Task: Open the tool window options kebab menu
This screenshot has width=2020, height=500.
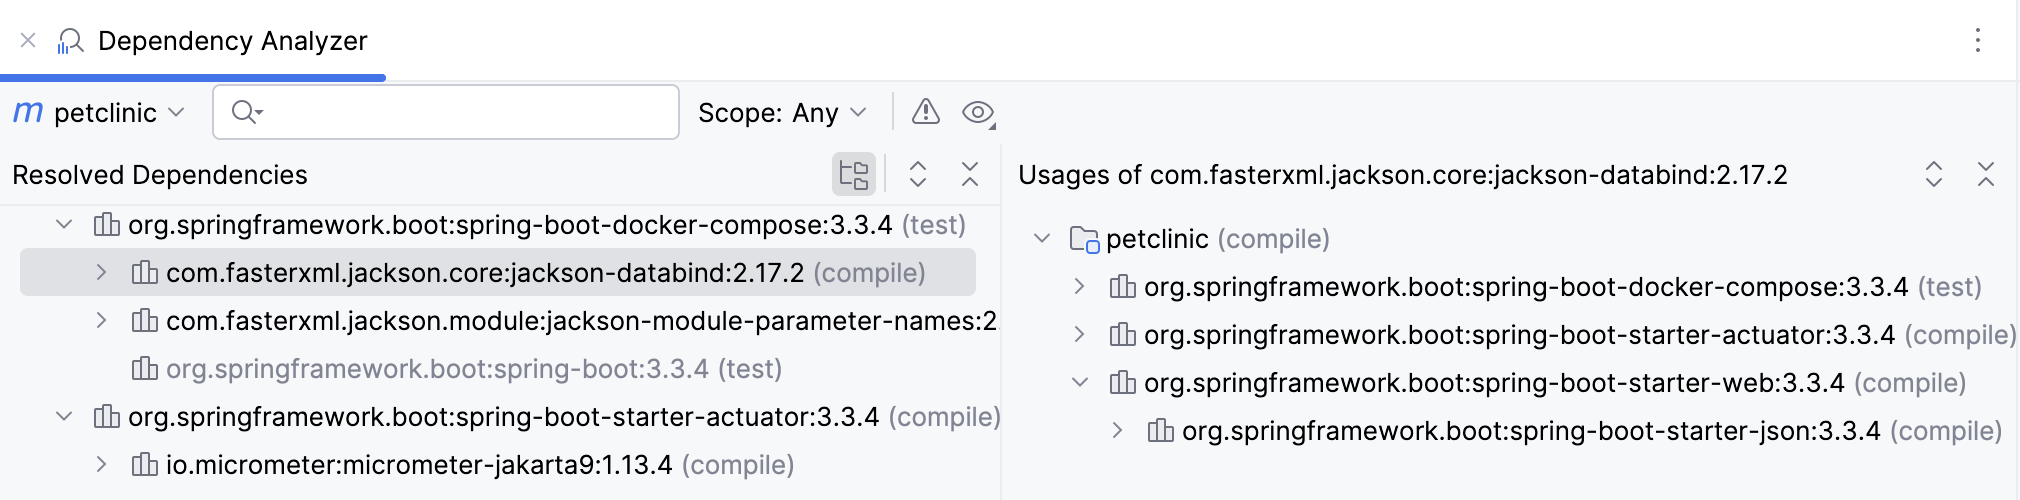Action: point(1978,41)
